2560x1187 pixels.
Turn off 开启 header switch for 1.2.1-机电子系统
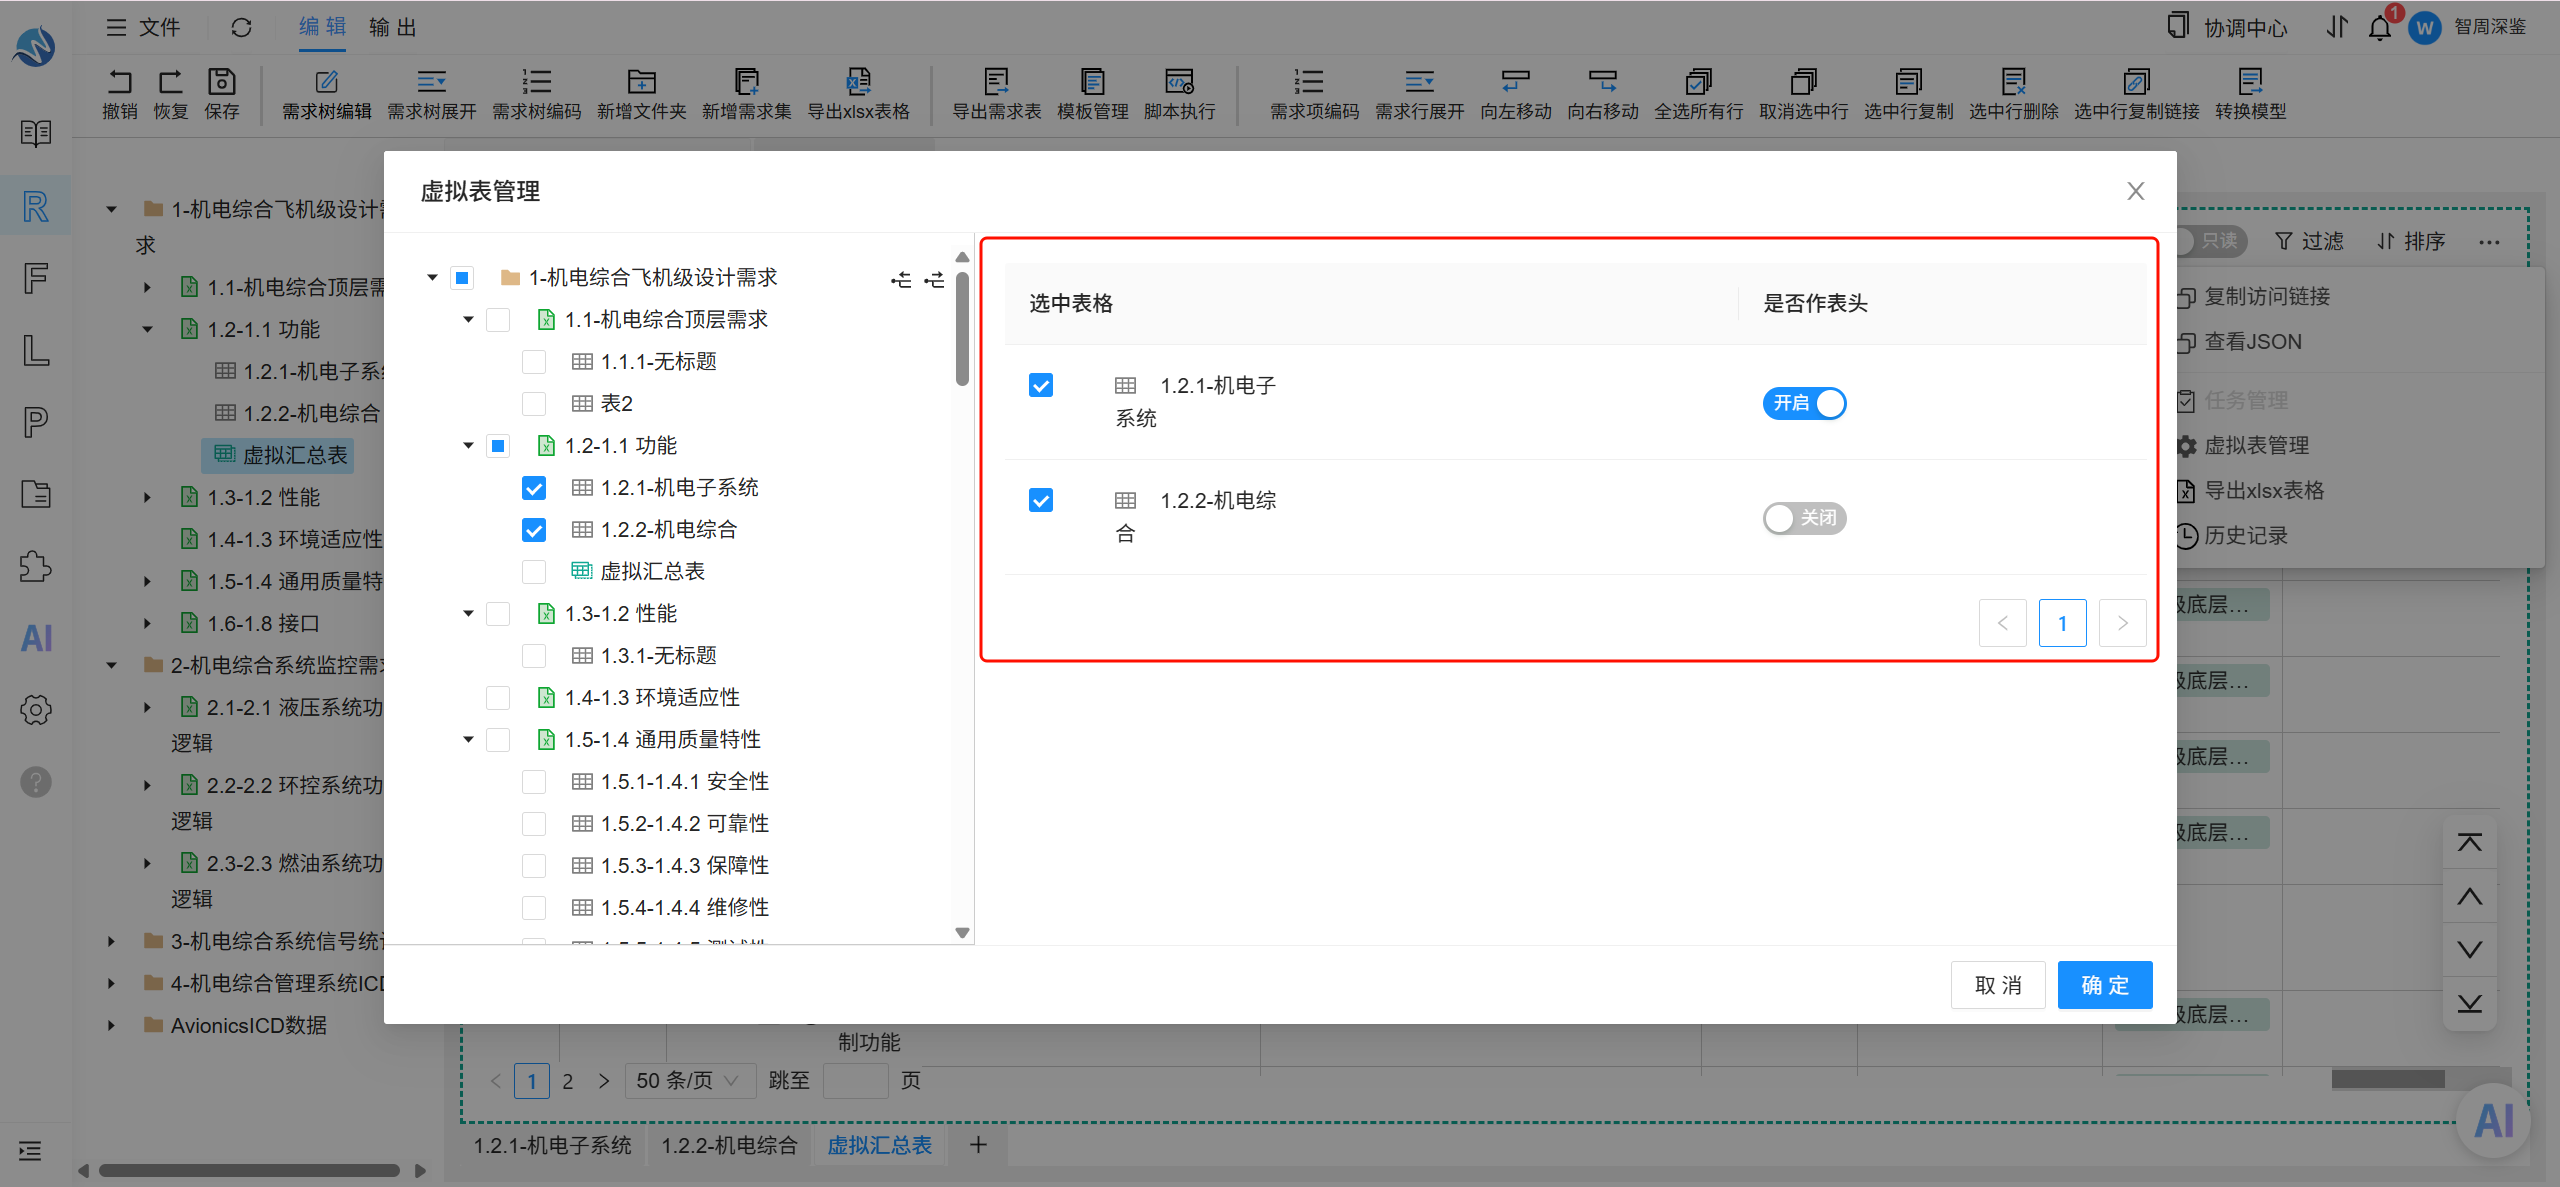(1804, 403)
